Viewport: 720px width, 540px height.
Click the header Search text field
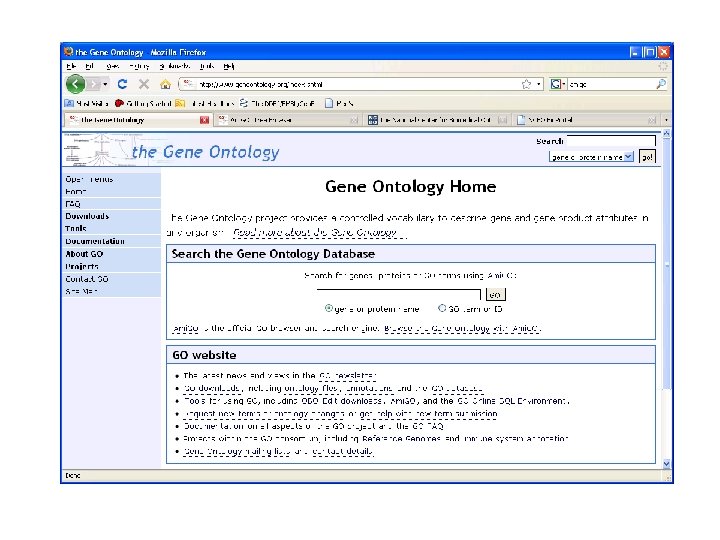[x=611, y=141]
